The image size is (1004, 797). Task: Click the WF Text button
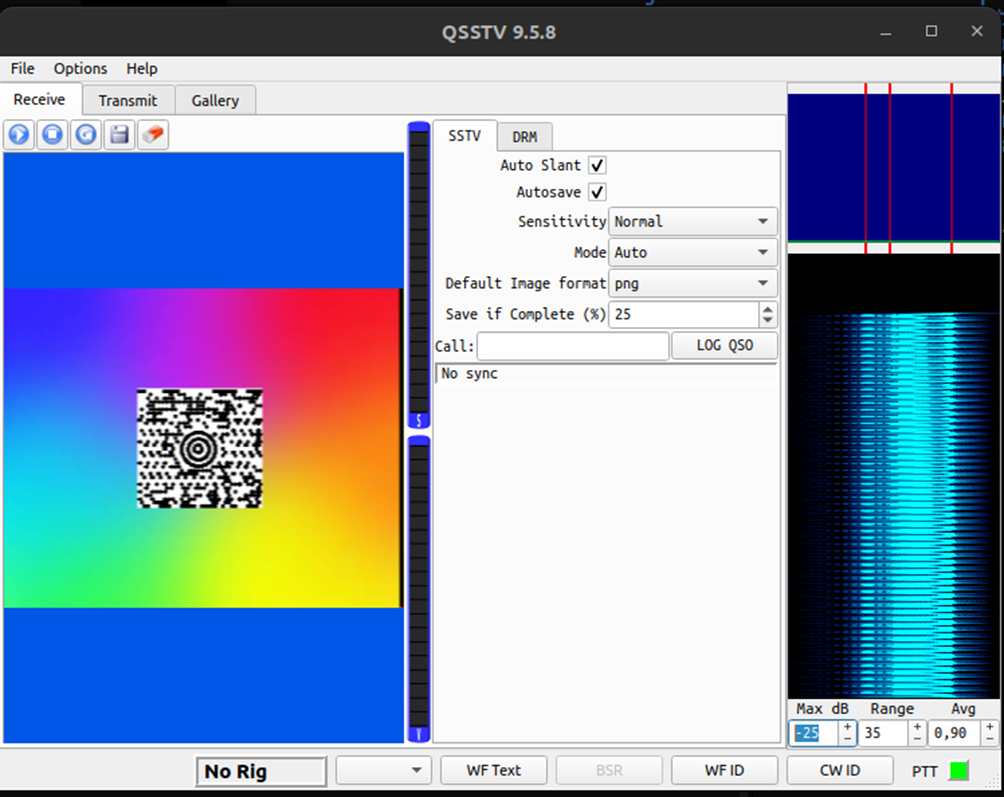pos(494,771)
